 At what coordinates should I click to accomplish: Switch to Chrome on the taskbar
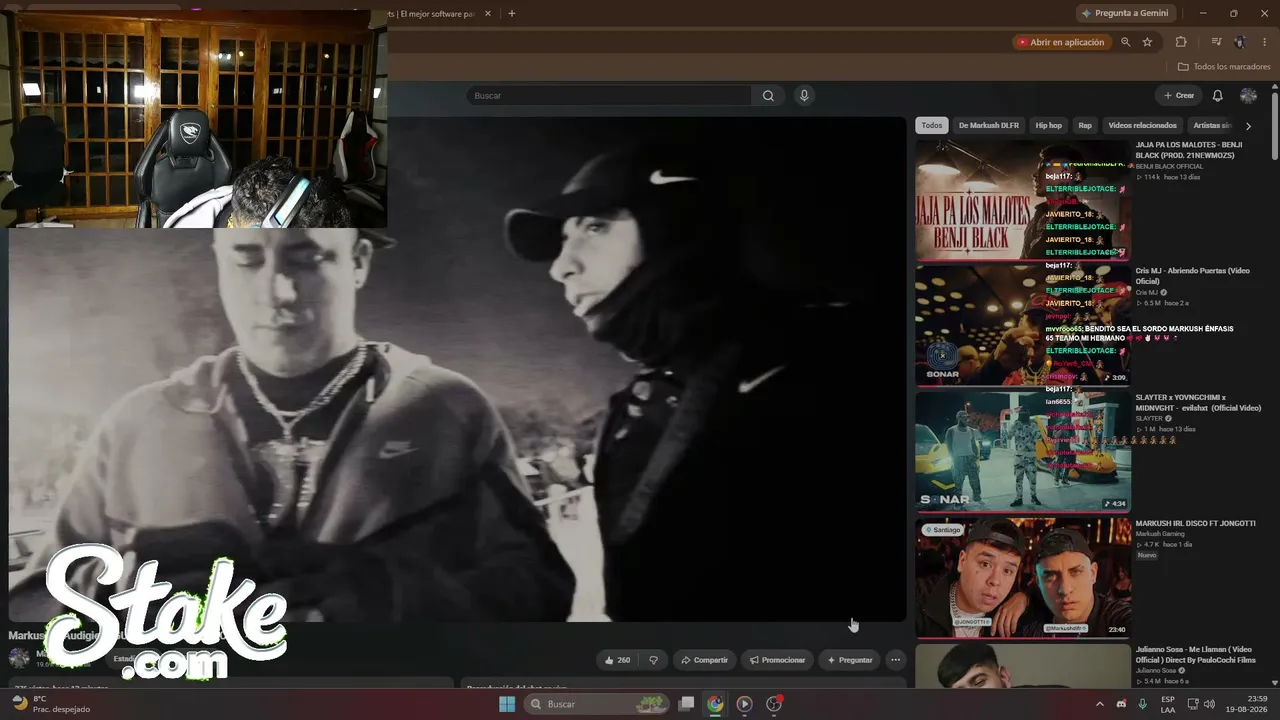pos(715,704)
